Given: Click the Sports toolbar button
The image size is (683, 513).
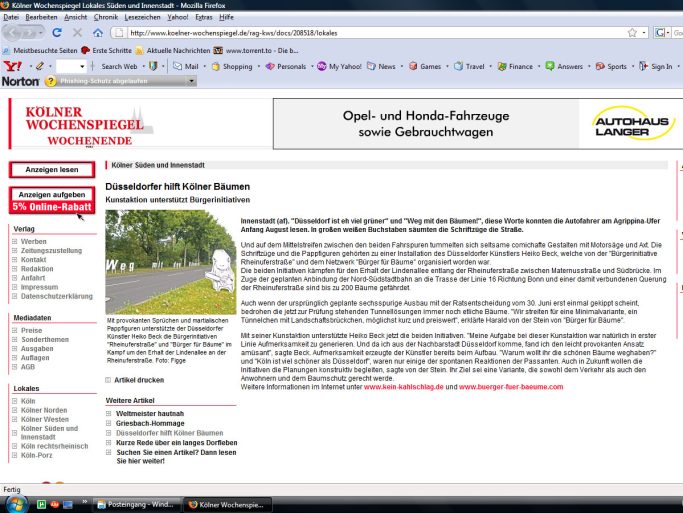Looking at the screenshot, I should [x=611, y=66].
